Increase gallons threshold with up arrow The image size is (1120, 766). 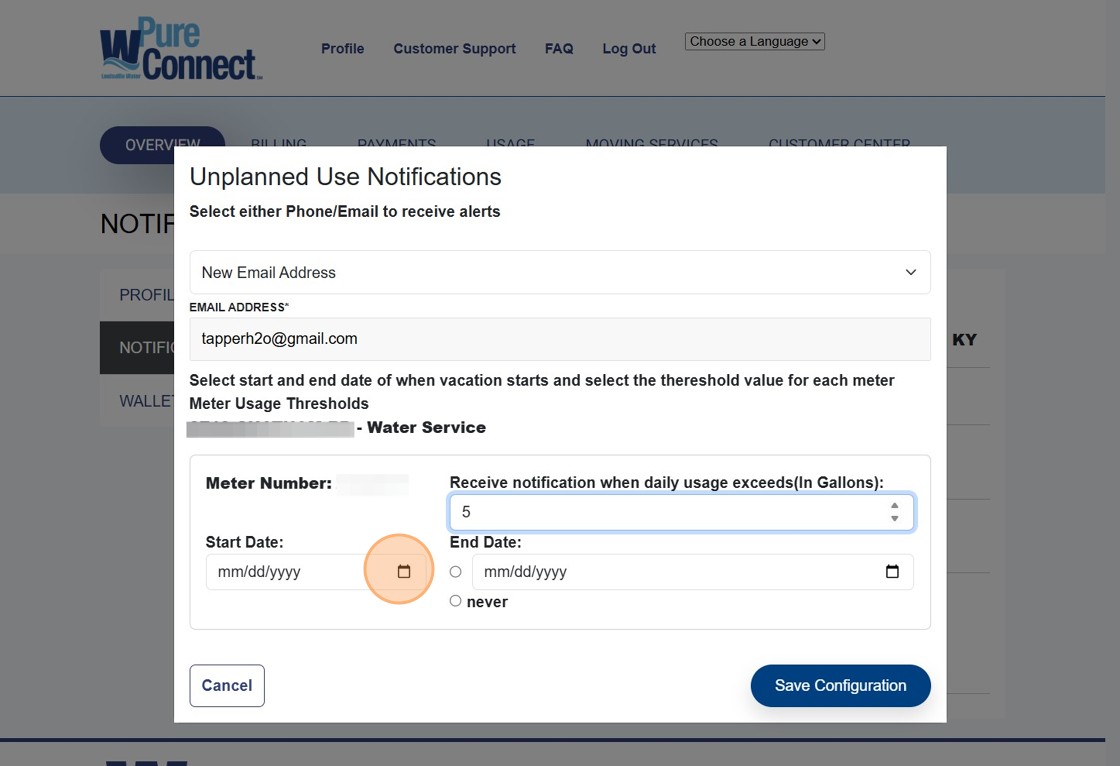(x=894, y=506)
